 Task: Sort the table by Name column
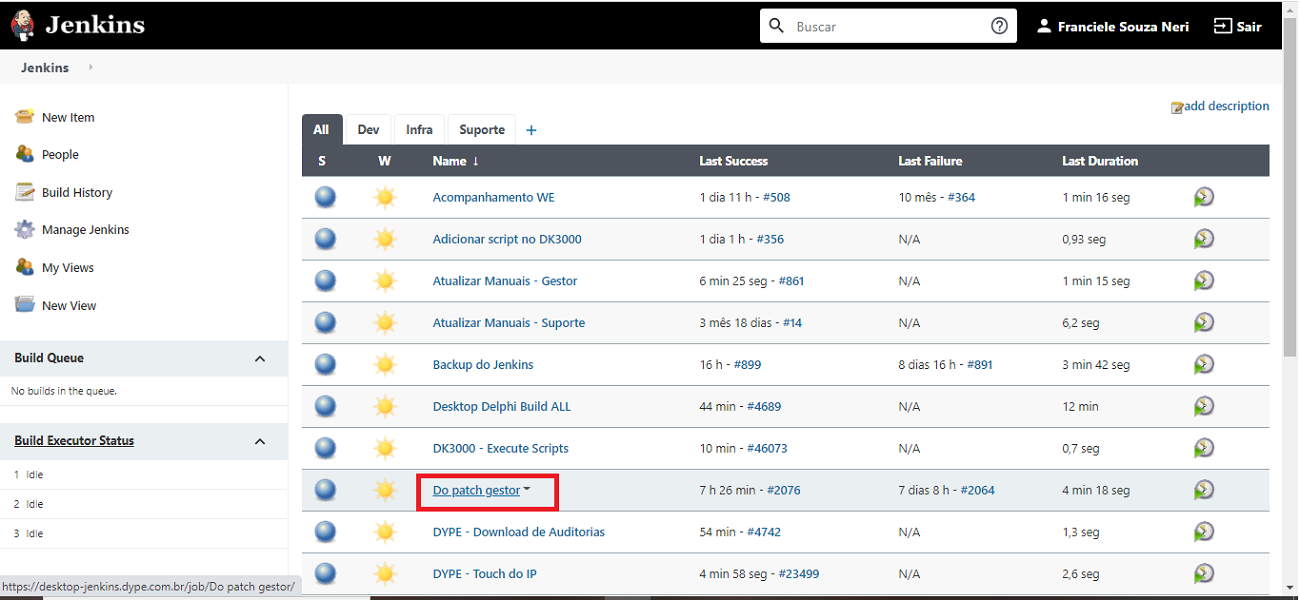tap(455, 161)
